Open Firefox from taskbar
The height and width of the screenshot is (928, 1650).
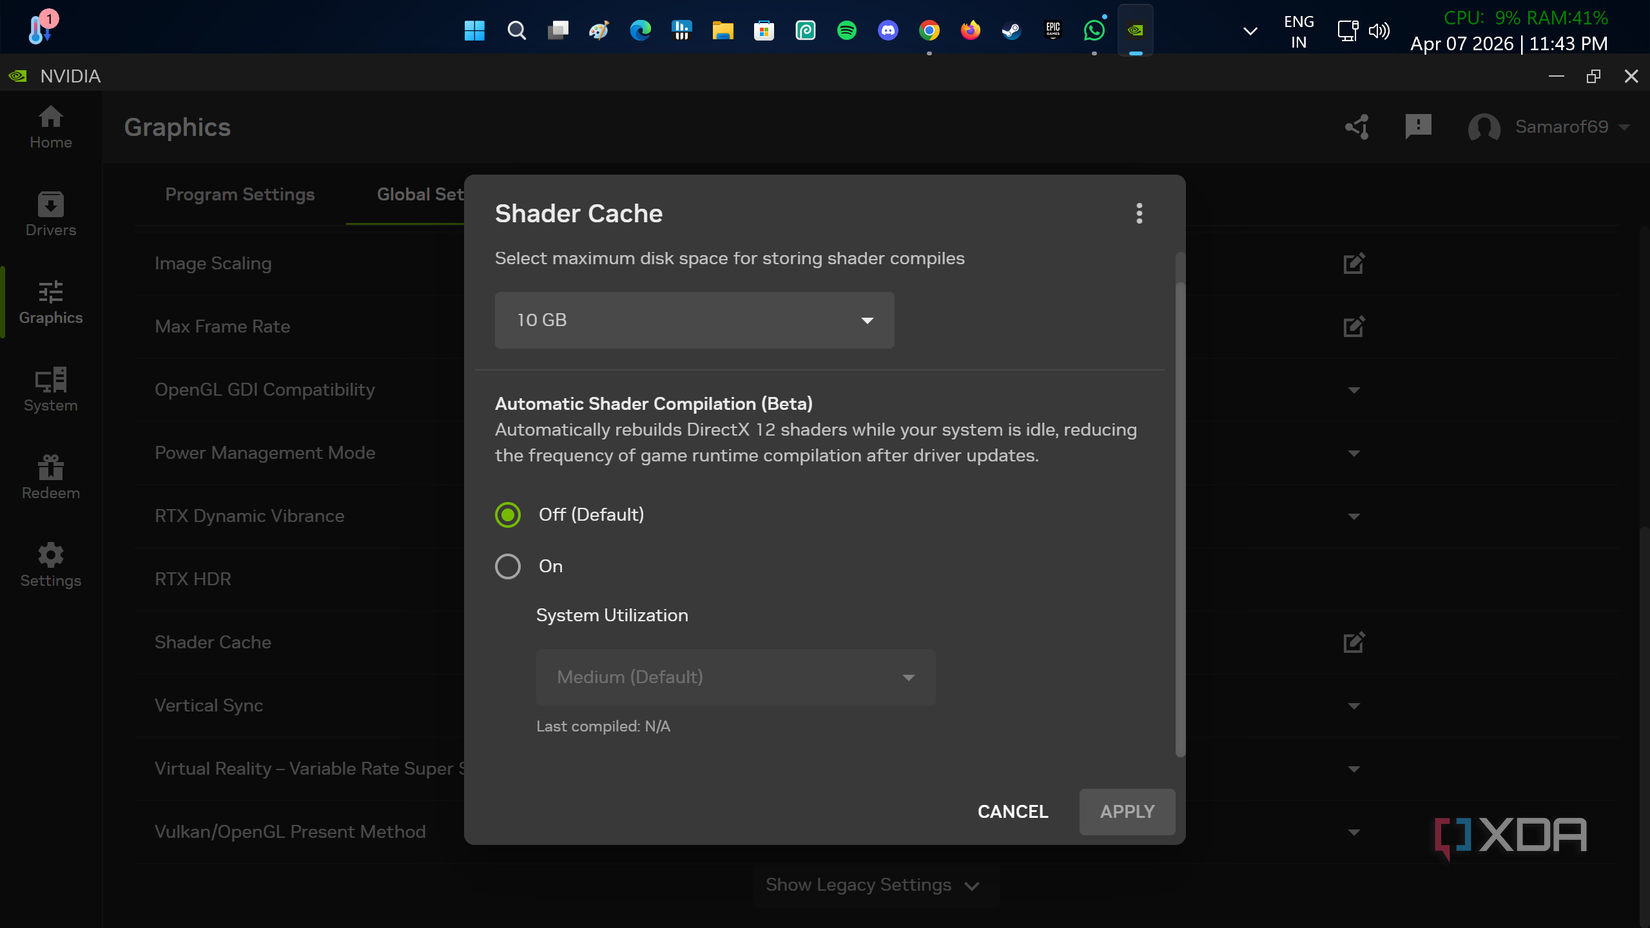tap(970, 30)
